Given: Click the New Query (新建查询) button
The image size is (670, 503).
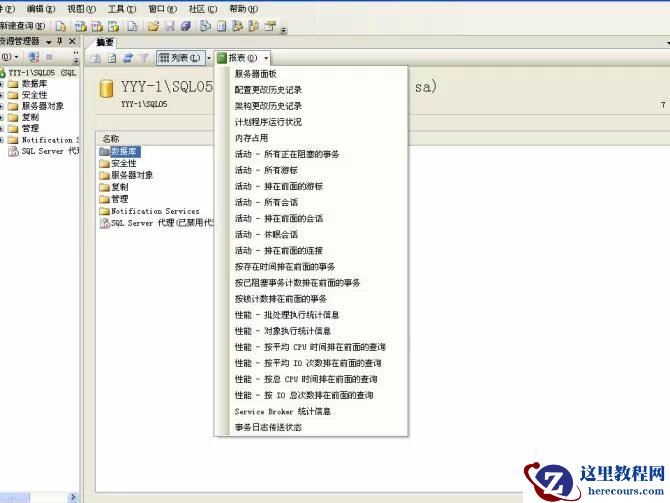Looking at the screenshot, I should point(22,26).
